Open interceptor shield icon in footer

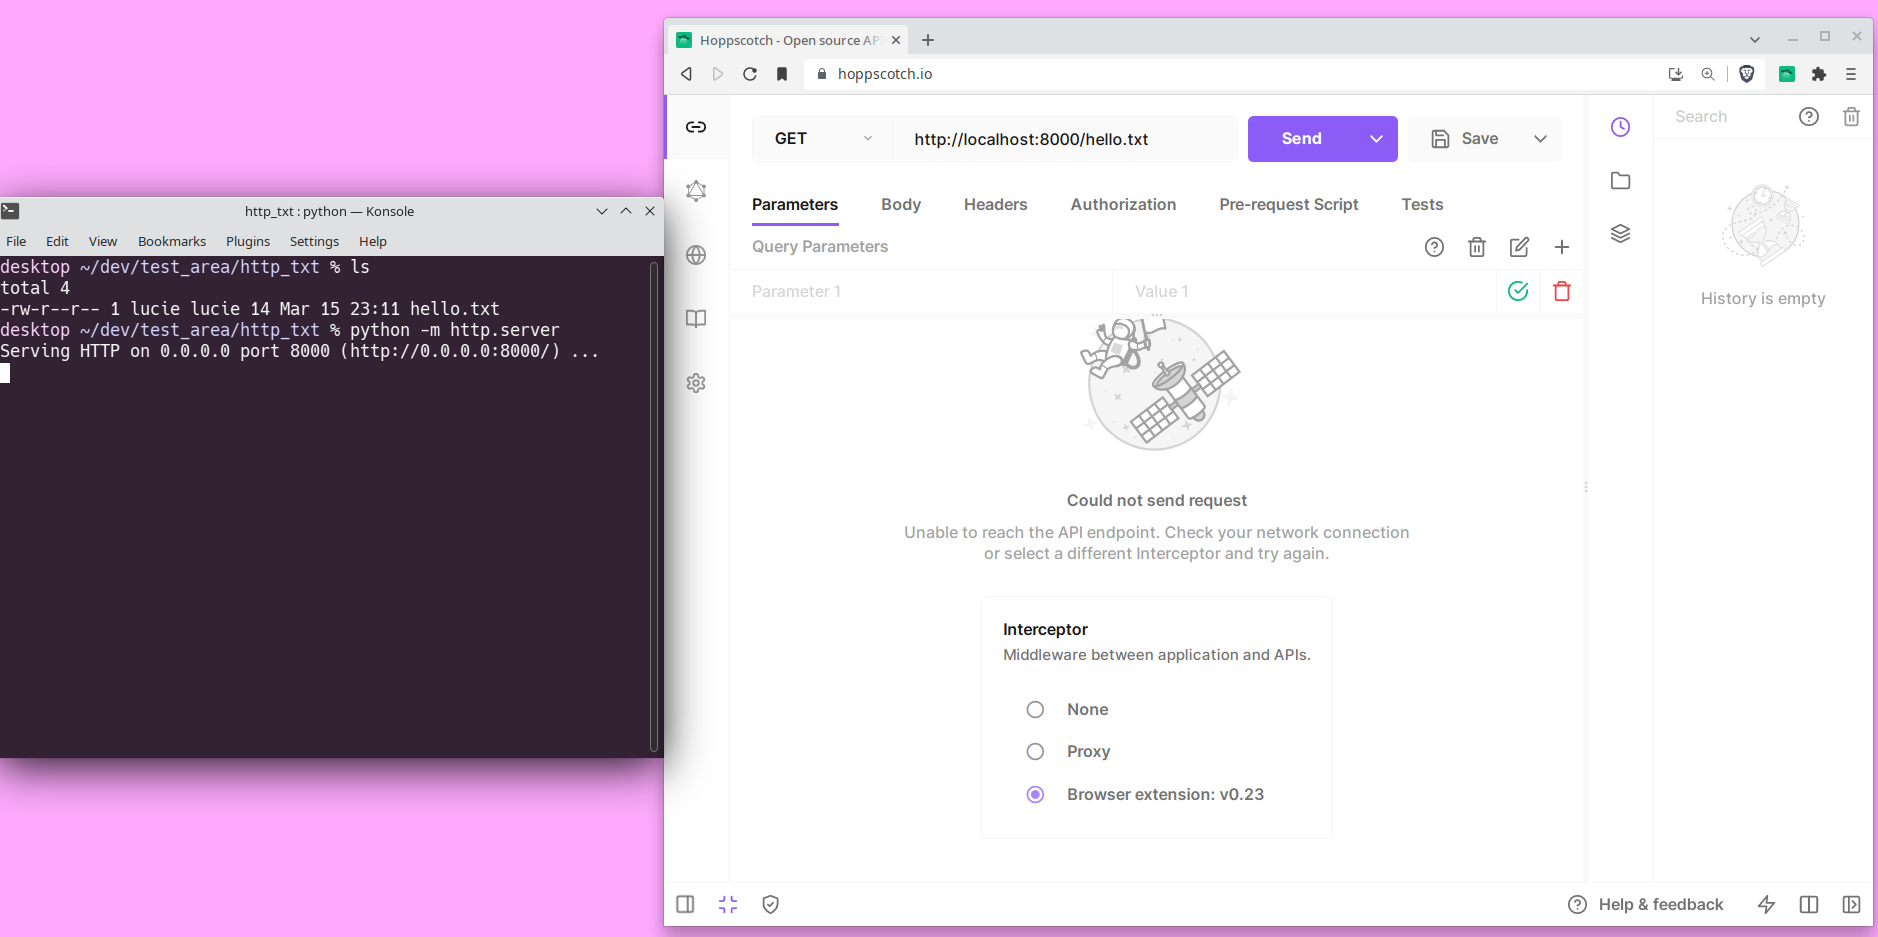[x=770, y=904]
